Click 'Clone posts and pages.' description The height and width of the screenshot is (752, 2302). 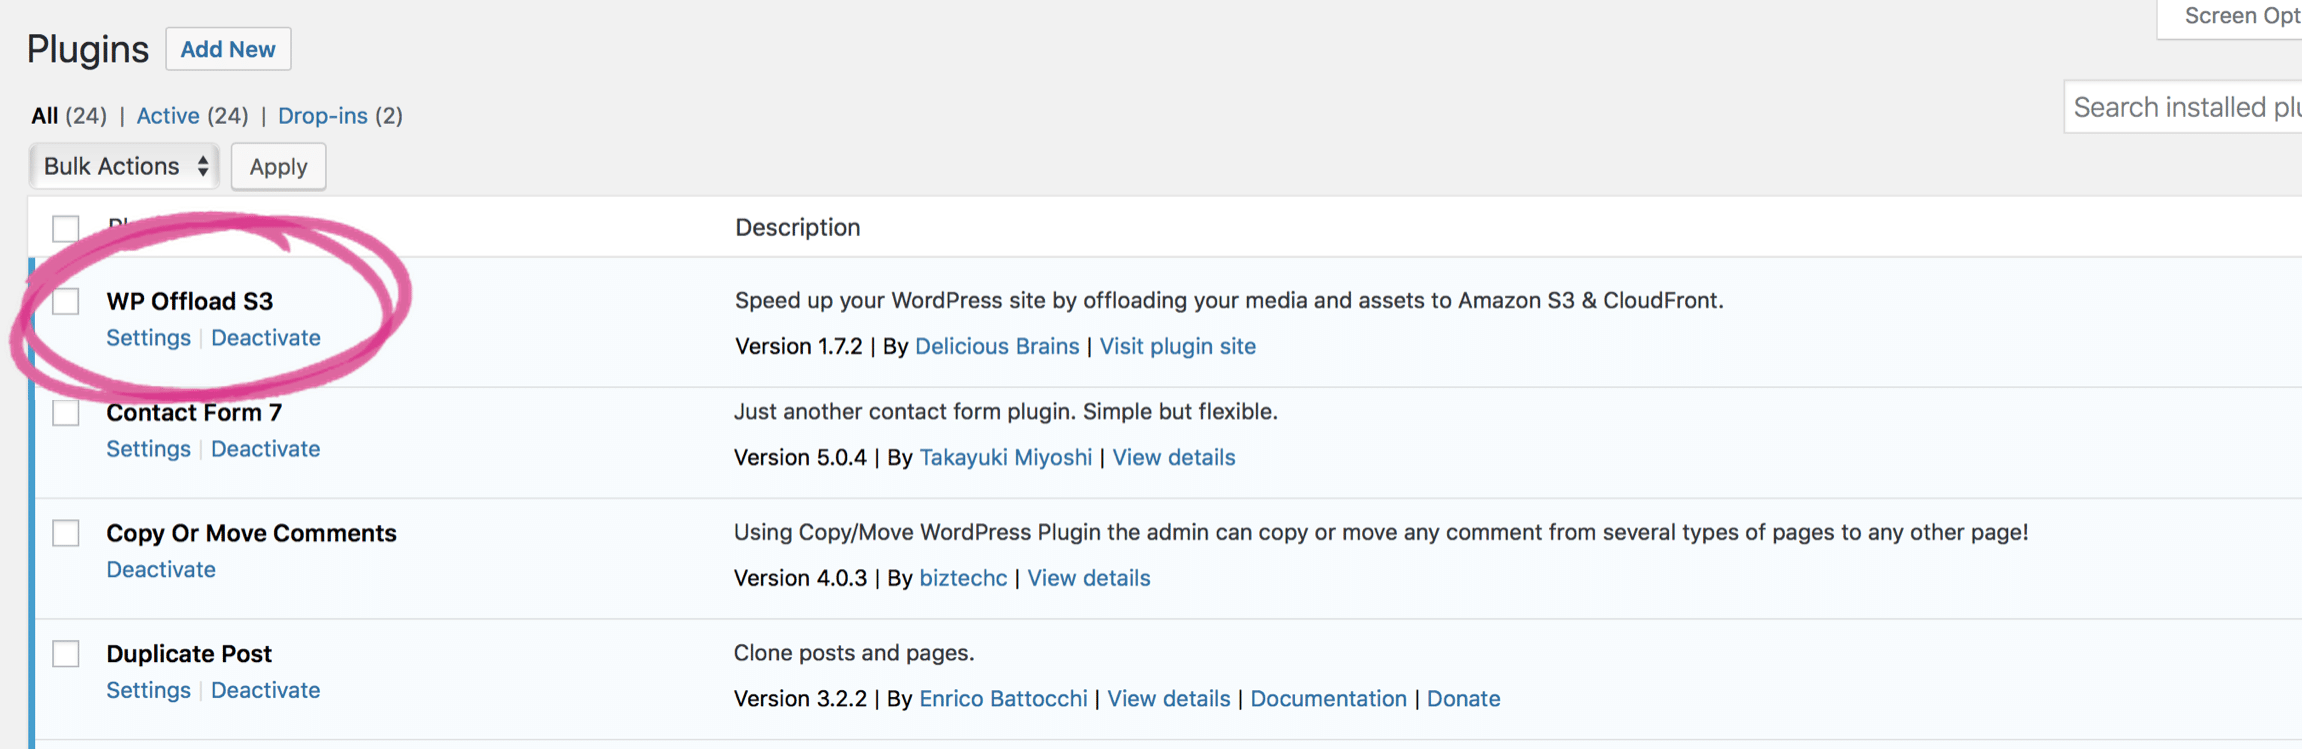854,653
